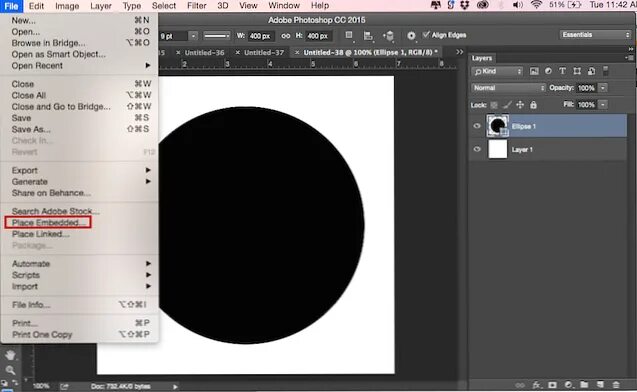Filter for type layers
The width and height of the screenshot is (637, 392).
562,71
